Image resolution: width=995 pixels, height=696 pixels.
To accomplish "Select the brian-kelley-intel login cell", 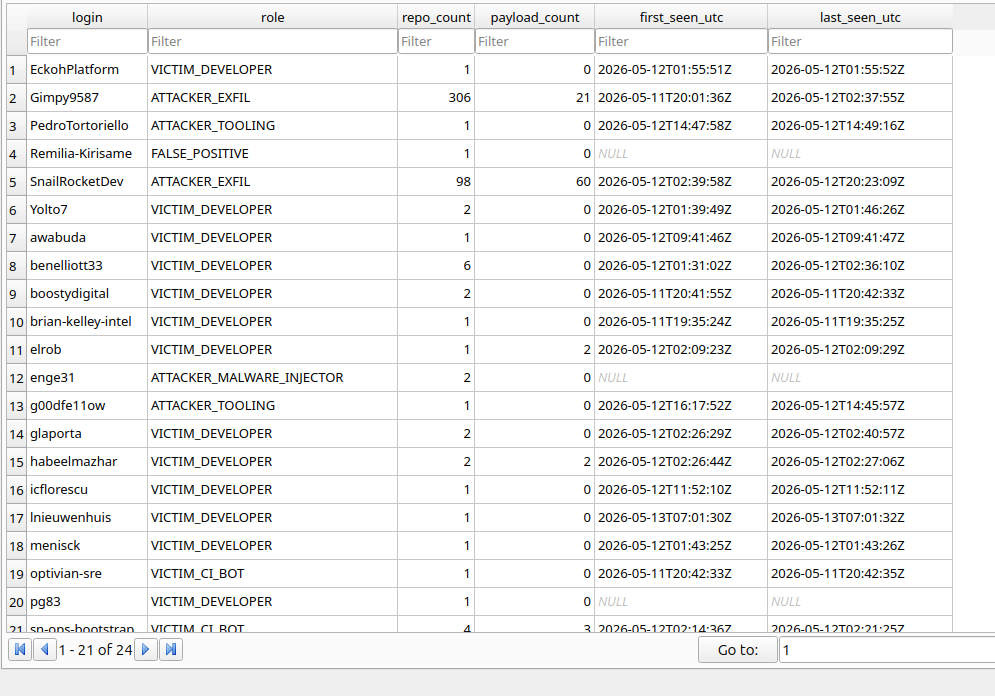I will point(87,322).
